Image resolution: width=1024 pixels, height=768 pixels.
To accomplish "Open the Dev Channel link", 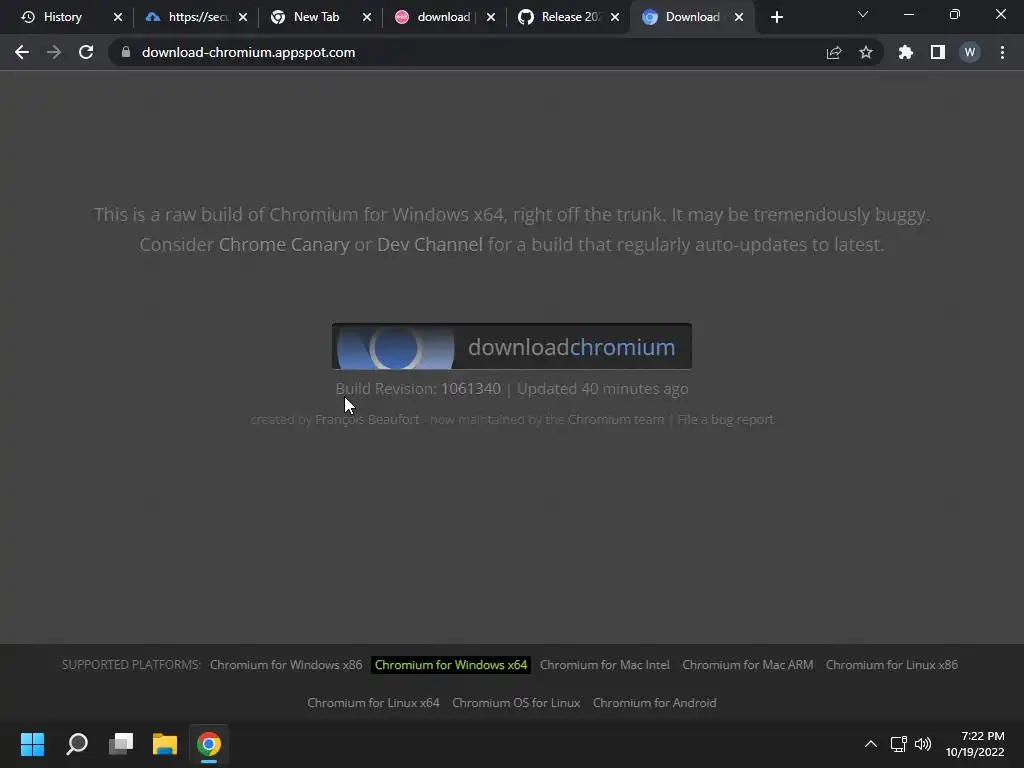I will (x=430, y=244).
